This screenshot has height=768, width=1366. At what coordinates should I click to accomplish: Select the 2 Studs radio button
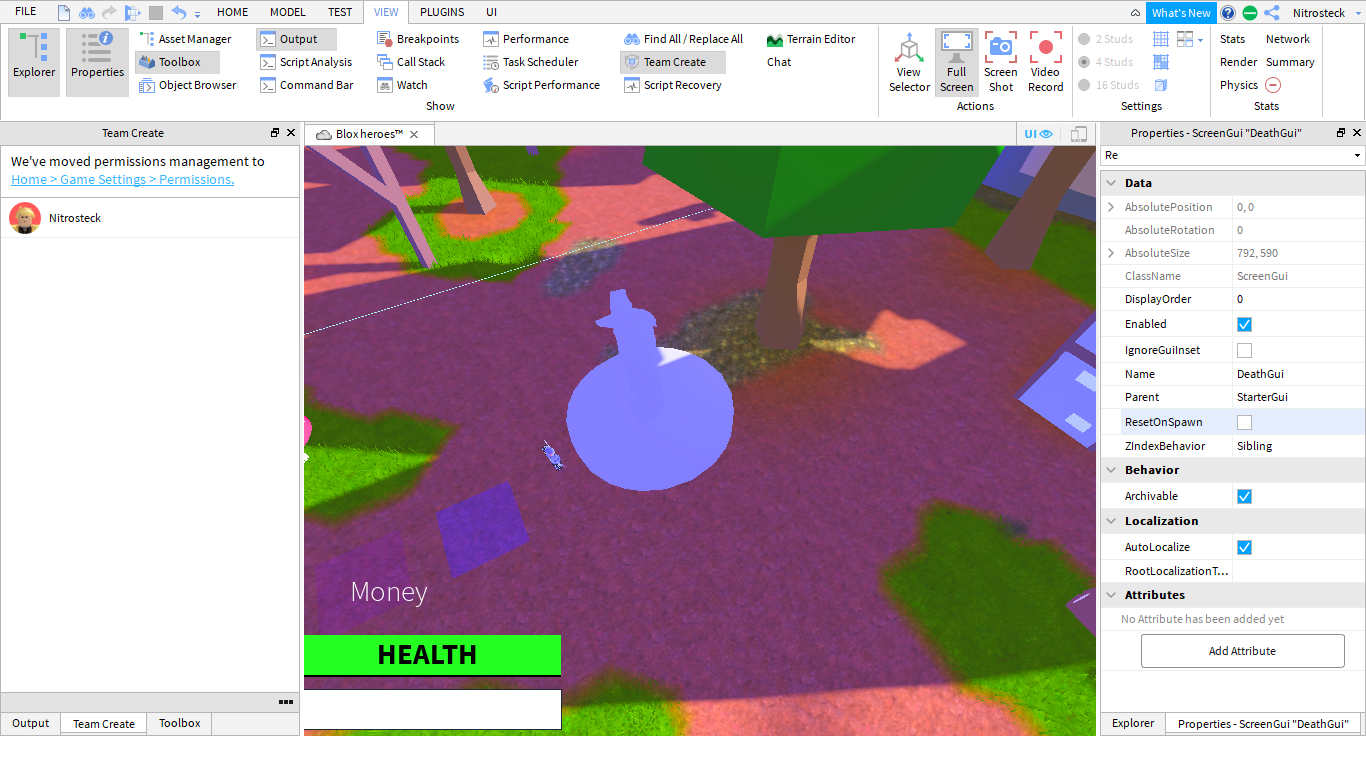coord(1084,39)
